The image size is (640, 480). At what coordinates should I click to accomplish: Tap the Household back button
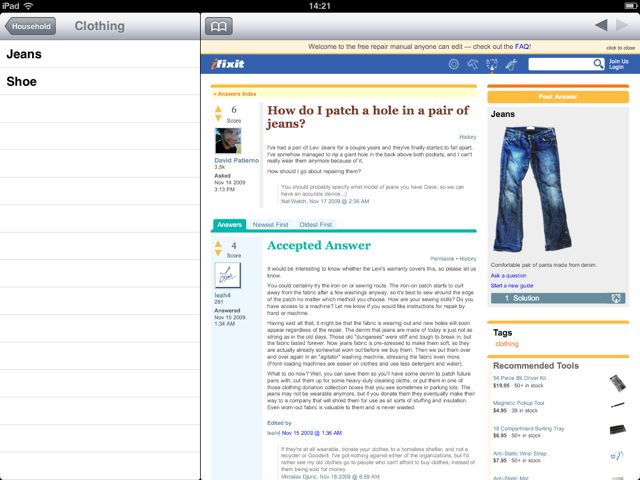pyautogui.click(x=31, y=26)
